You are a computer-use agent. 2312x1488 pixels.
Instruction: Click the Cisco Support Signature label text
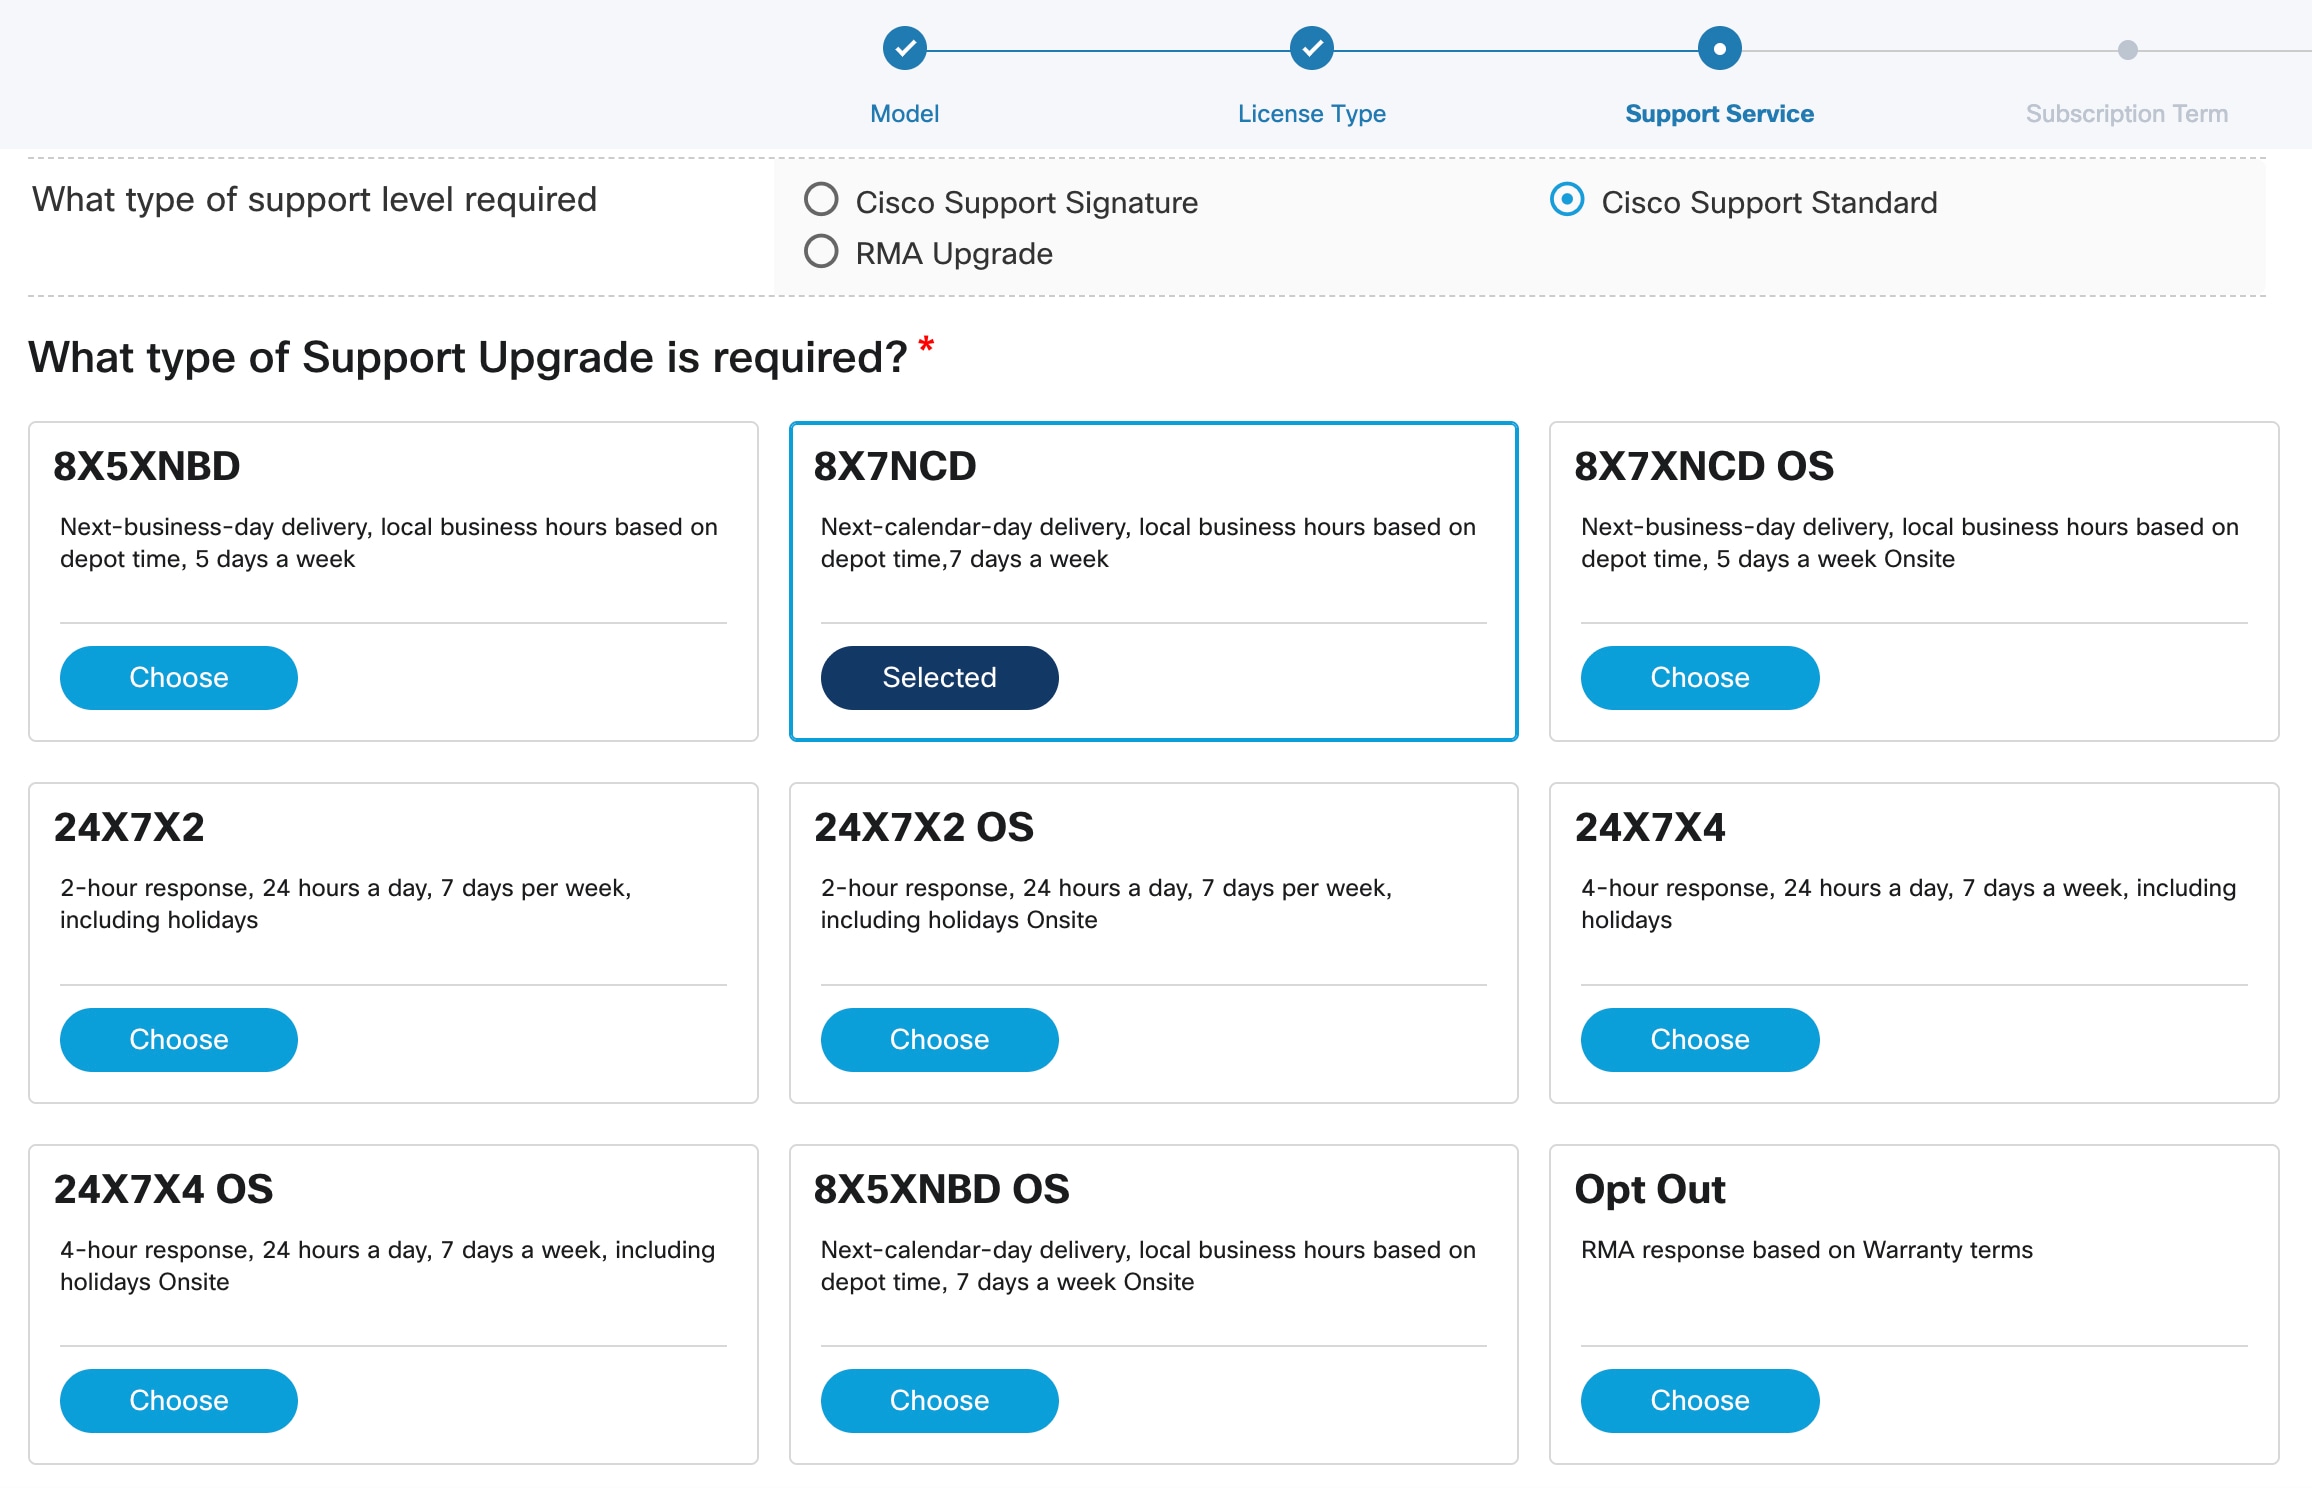click(1027, 203)
